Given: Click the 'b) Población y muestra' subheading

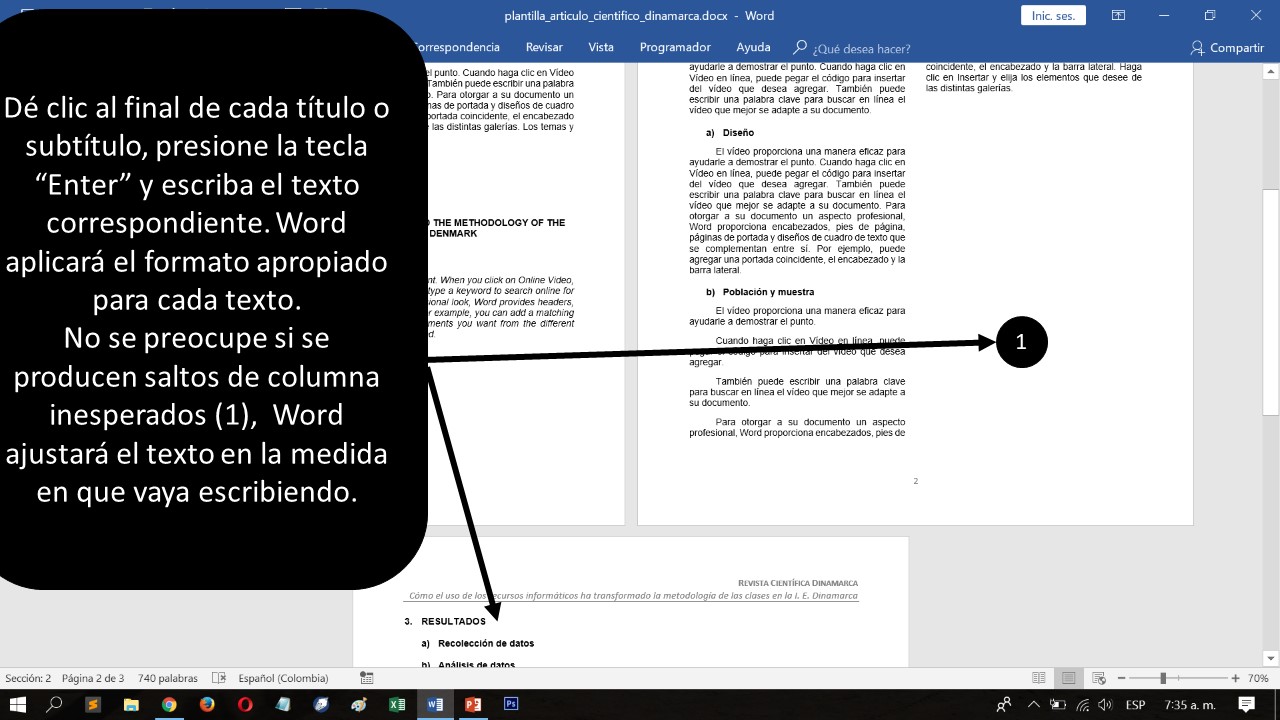Looking at the screenshot, I should click(760, 292).
